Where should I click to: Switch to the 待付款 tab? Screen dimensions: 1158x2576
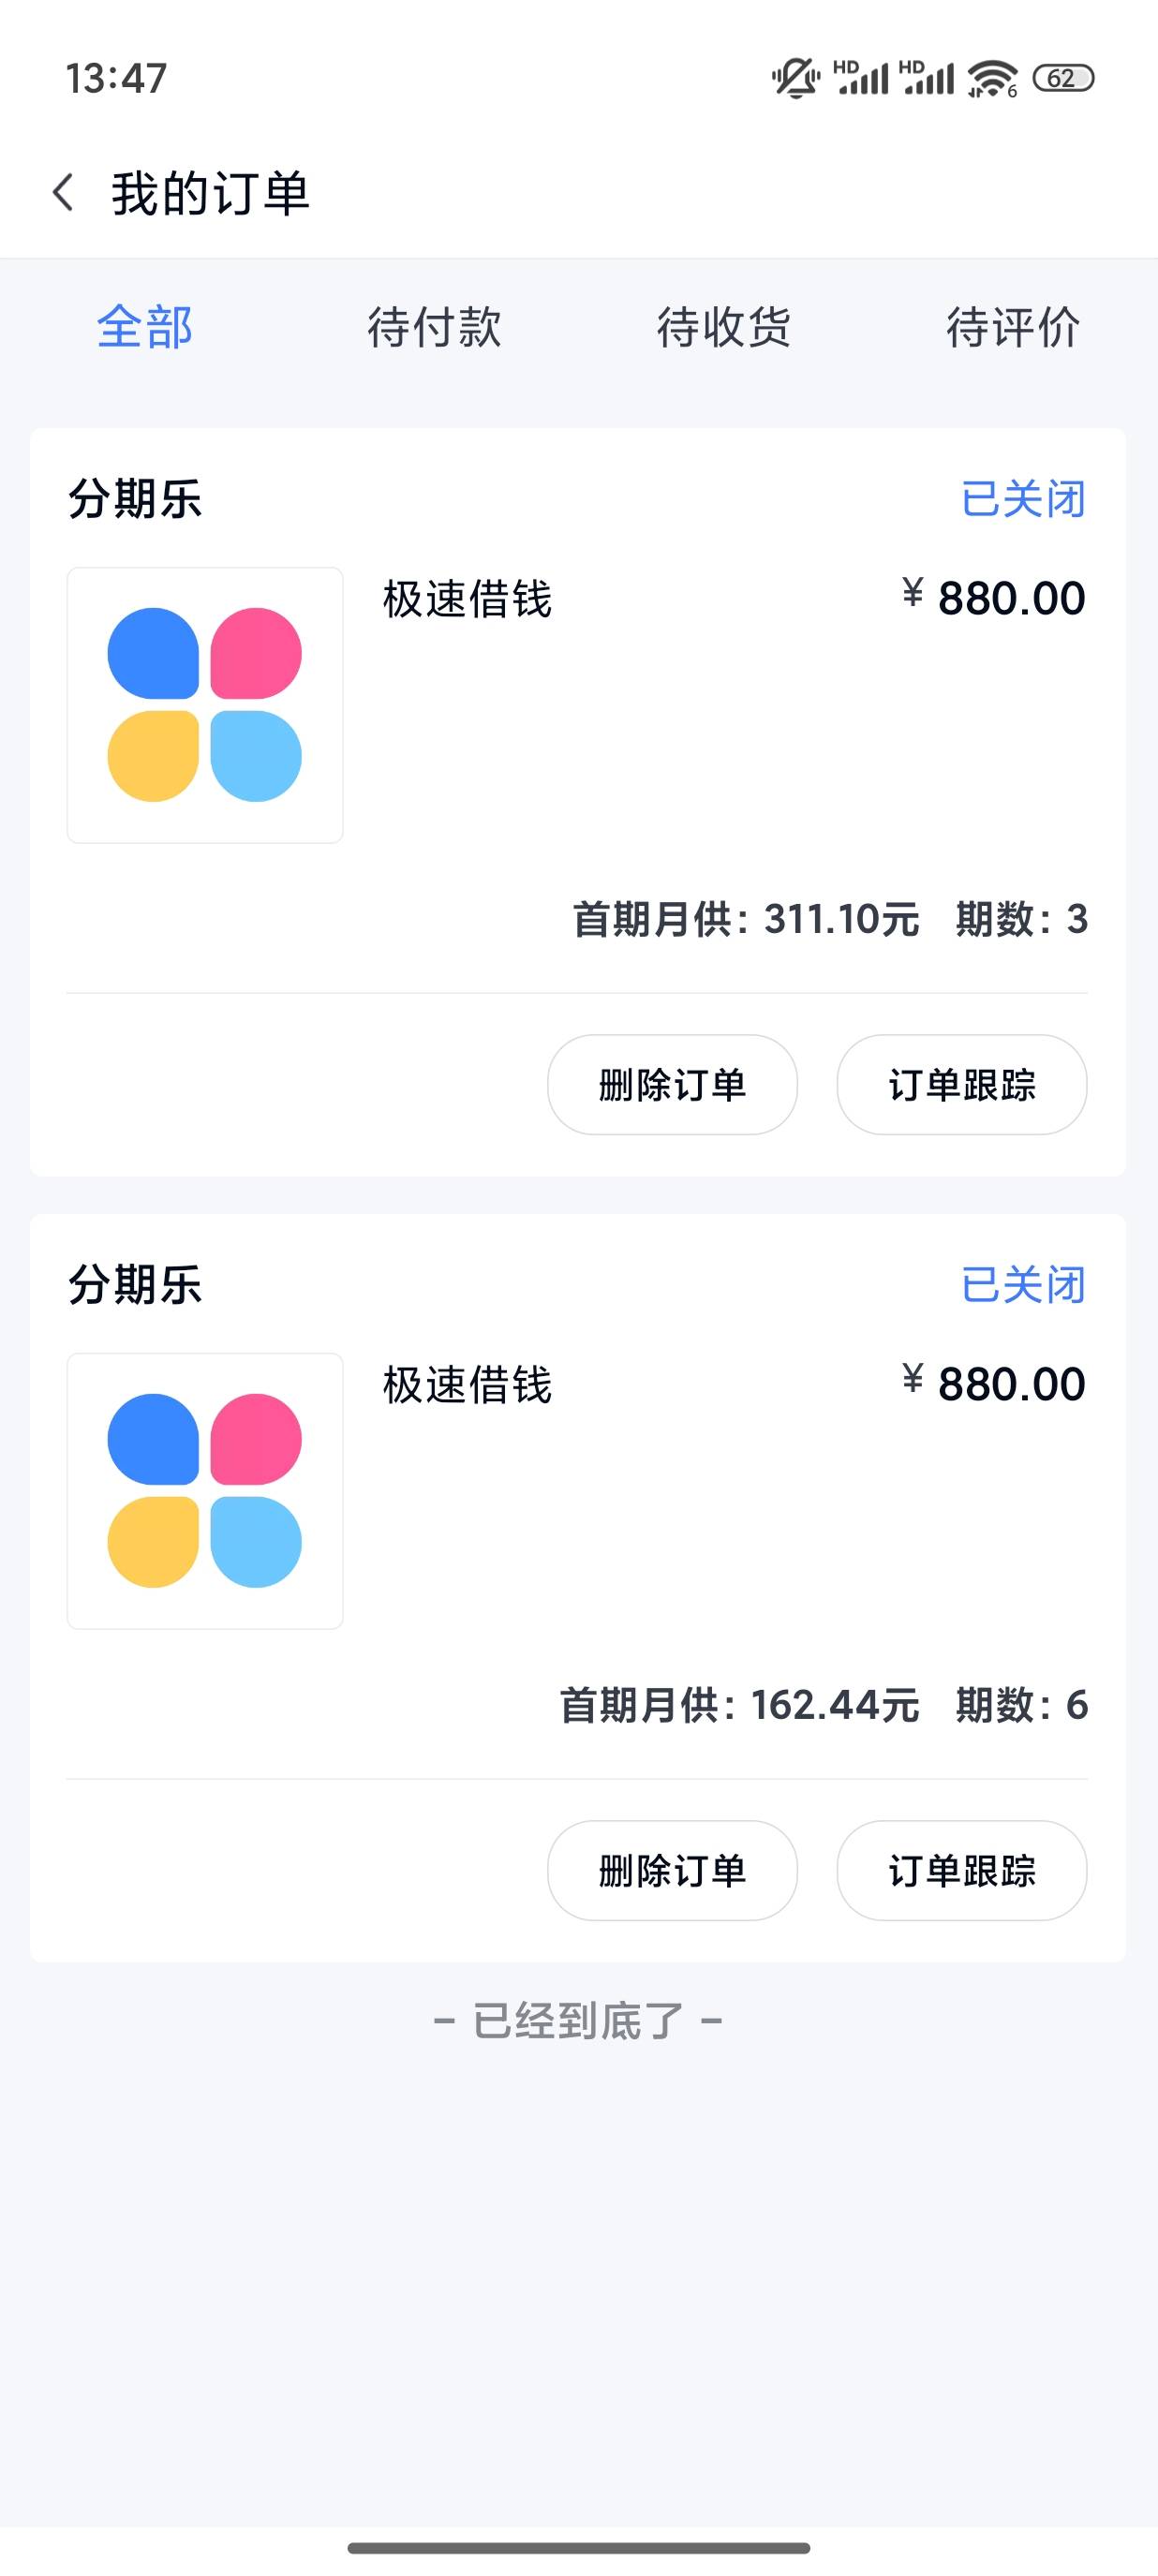pos(434,327)
